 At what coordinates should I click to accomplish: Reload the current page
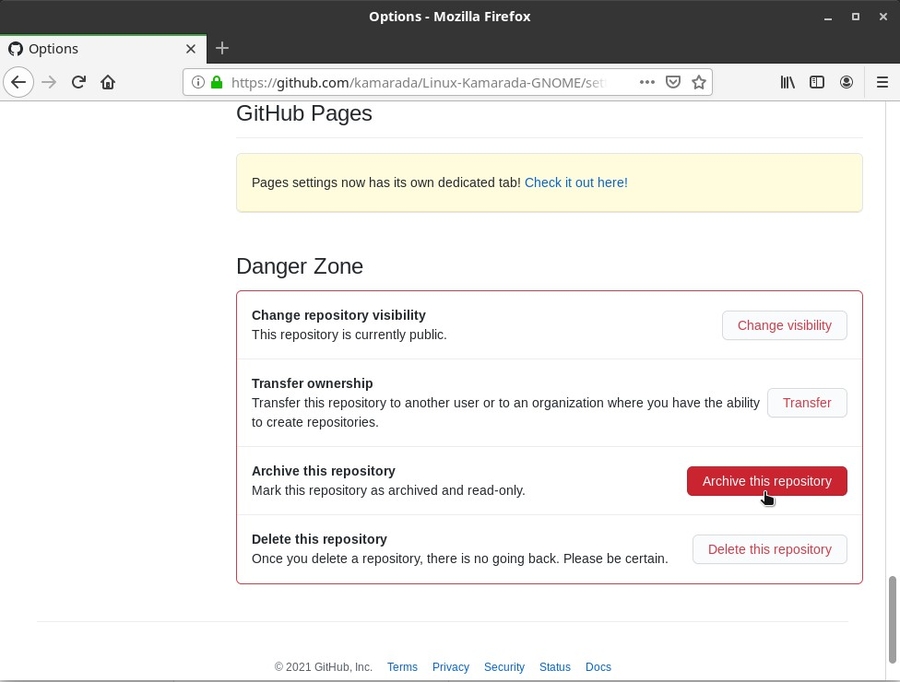click(78, 83)
